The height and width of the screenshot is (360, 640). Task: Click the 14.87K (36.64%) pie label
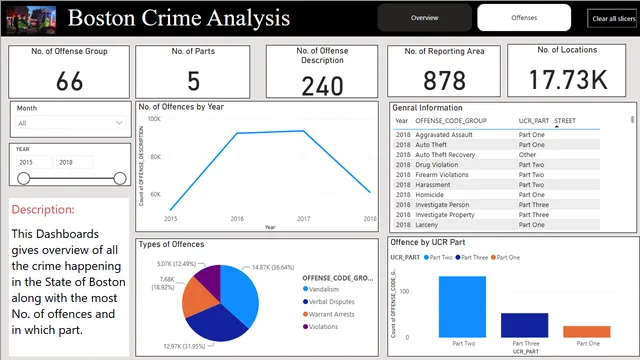[273, 267]
